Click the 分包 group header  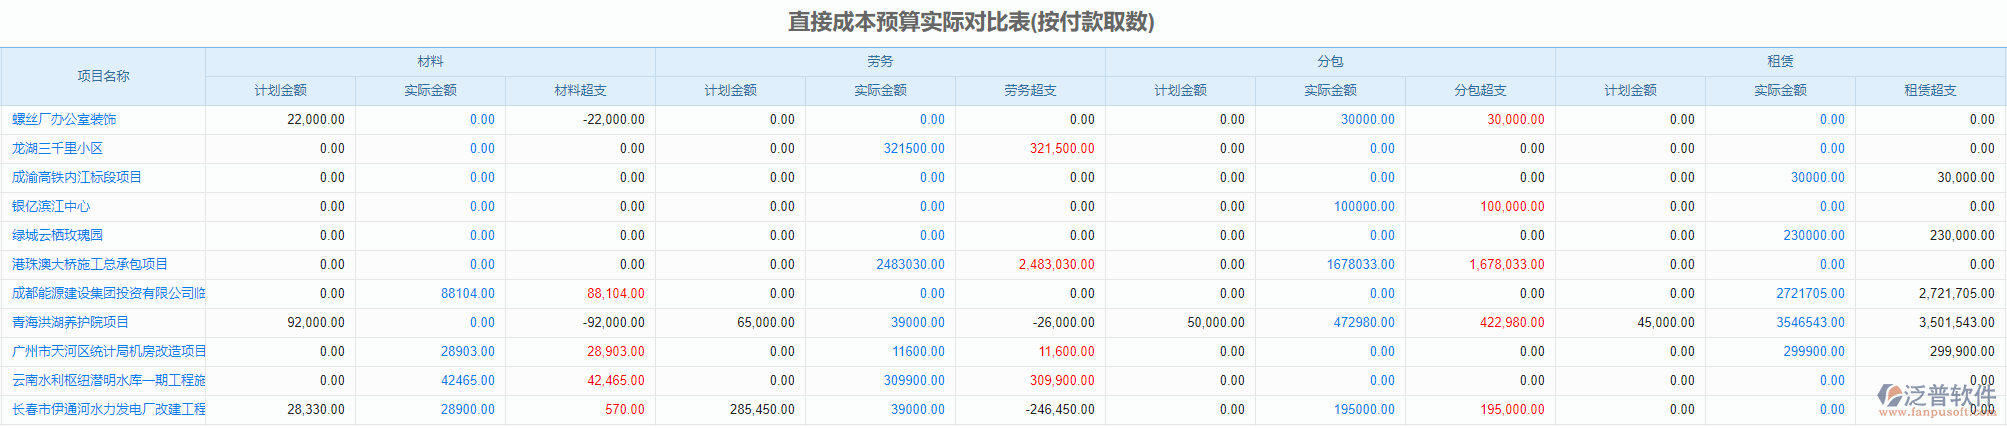pos(1330,61)
